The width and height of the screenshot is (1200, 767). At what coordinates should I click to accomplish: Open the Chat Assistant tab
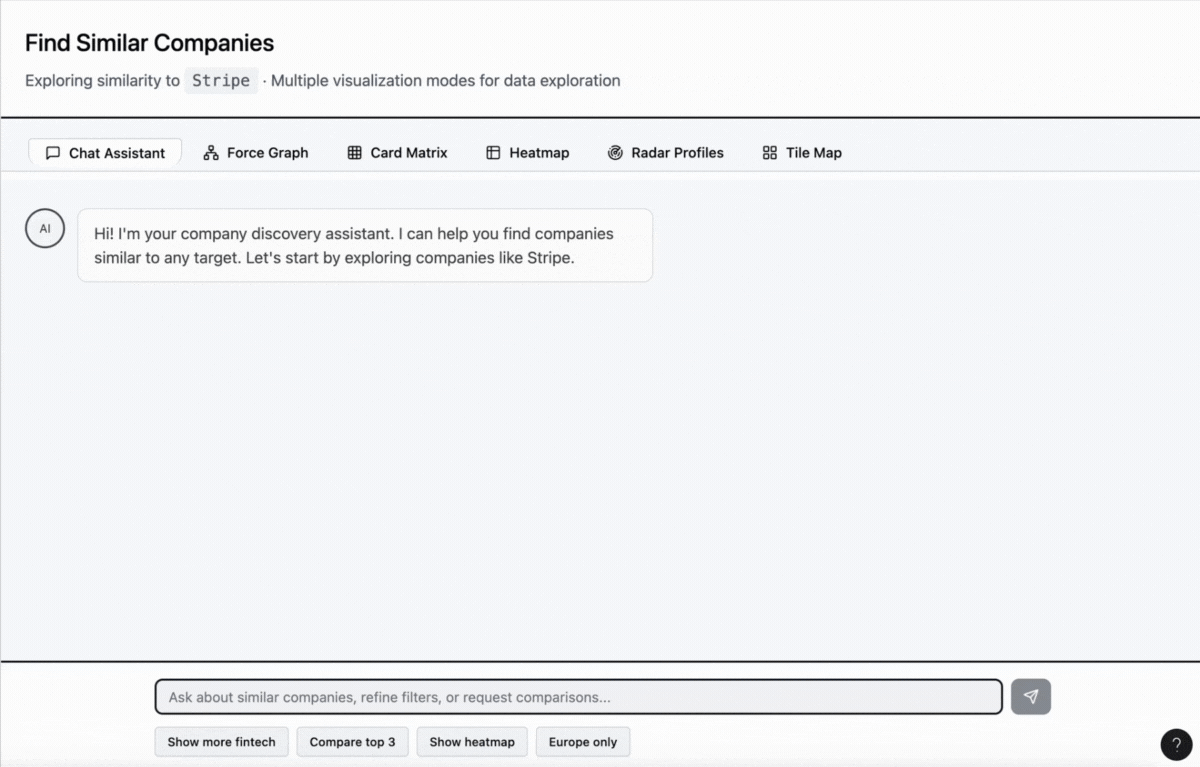(x=105, y=153)
